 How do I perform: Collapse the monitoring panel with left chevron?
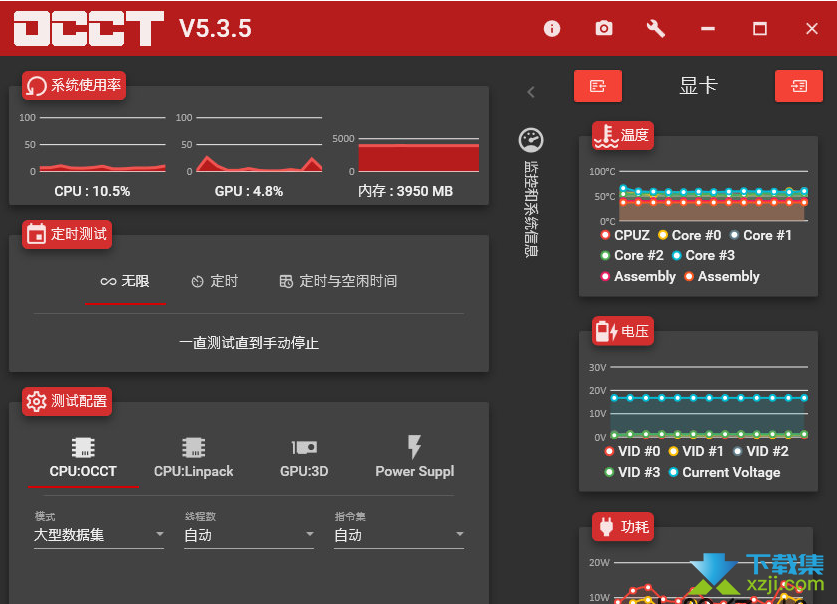(531, 92)
